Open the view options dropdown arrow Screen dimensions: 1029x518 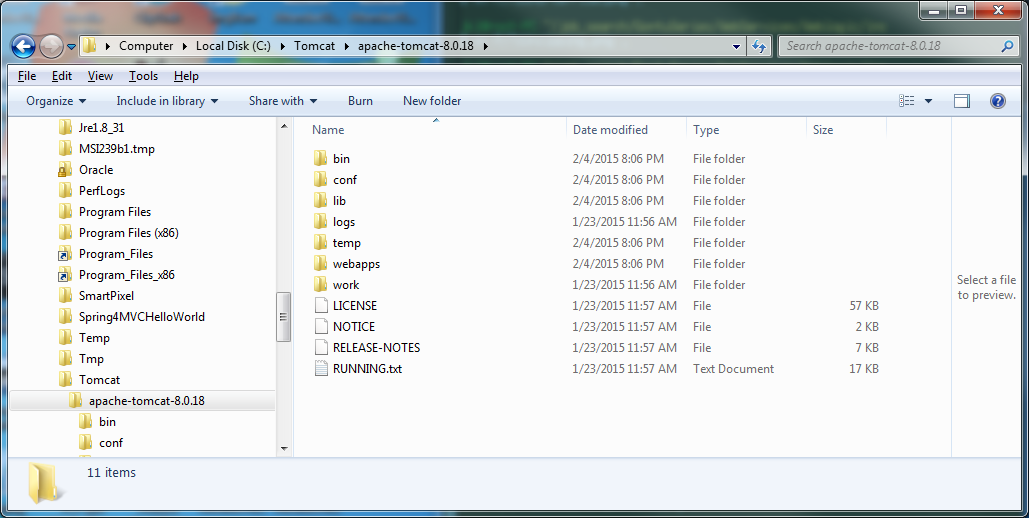pos(928,101)
